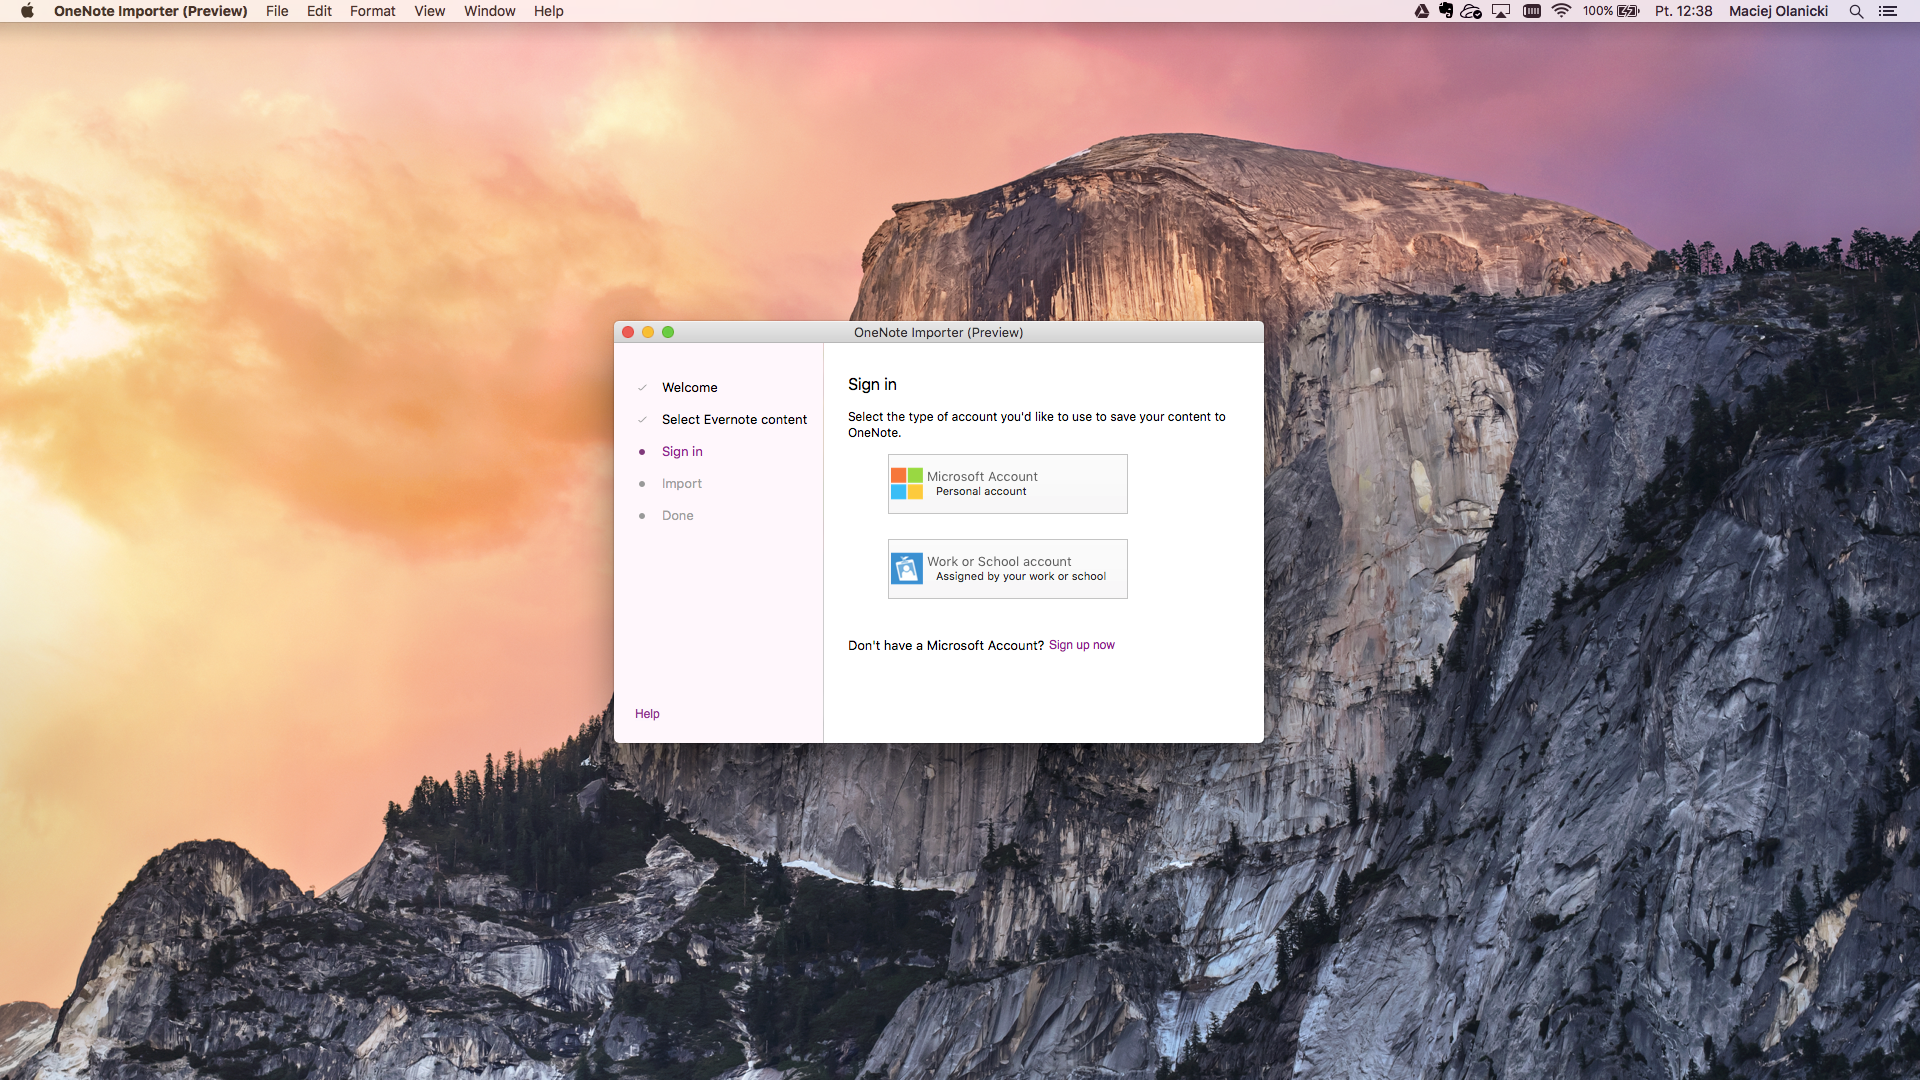Open the AirPlay display menu icon
1920x1080 pixels.
coord(1501,11)
